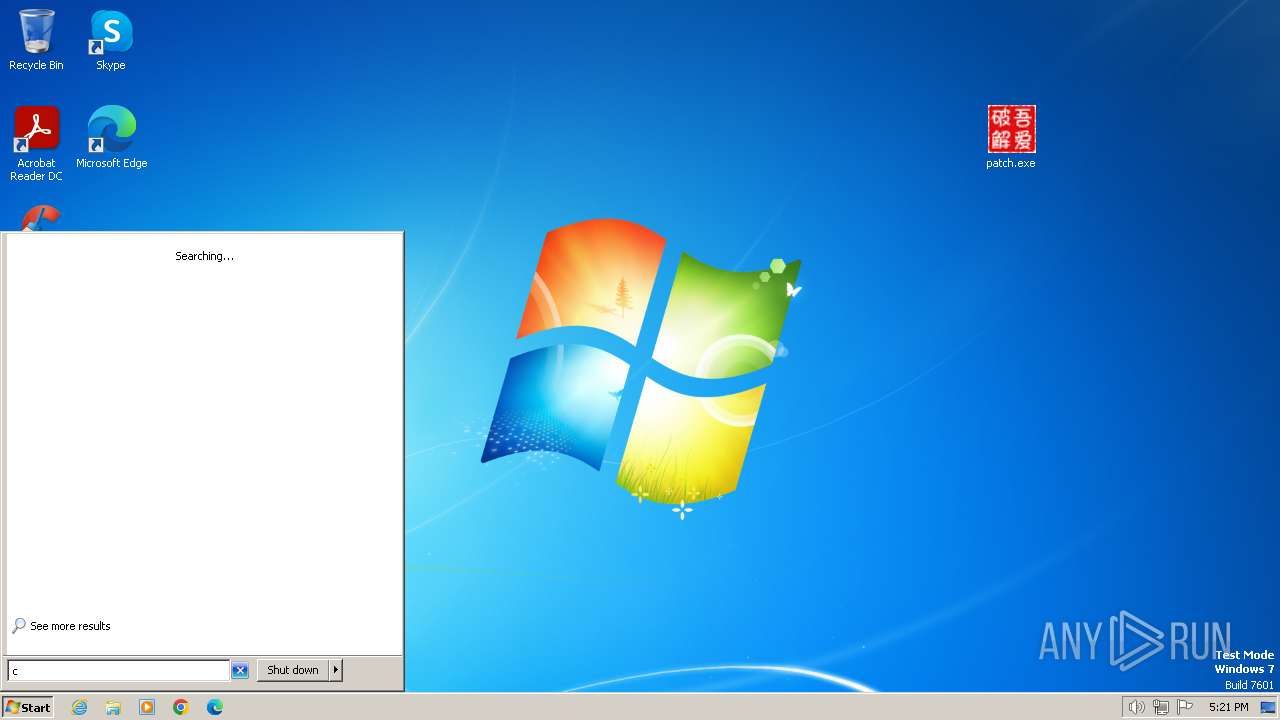
Task: Open the network tray icon
Action: tap(1161, 707)
